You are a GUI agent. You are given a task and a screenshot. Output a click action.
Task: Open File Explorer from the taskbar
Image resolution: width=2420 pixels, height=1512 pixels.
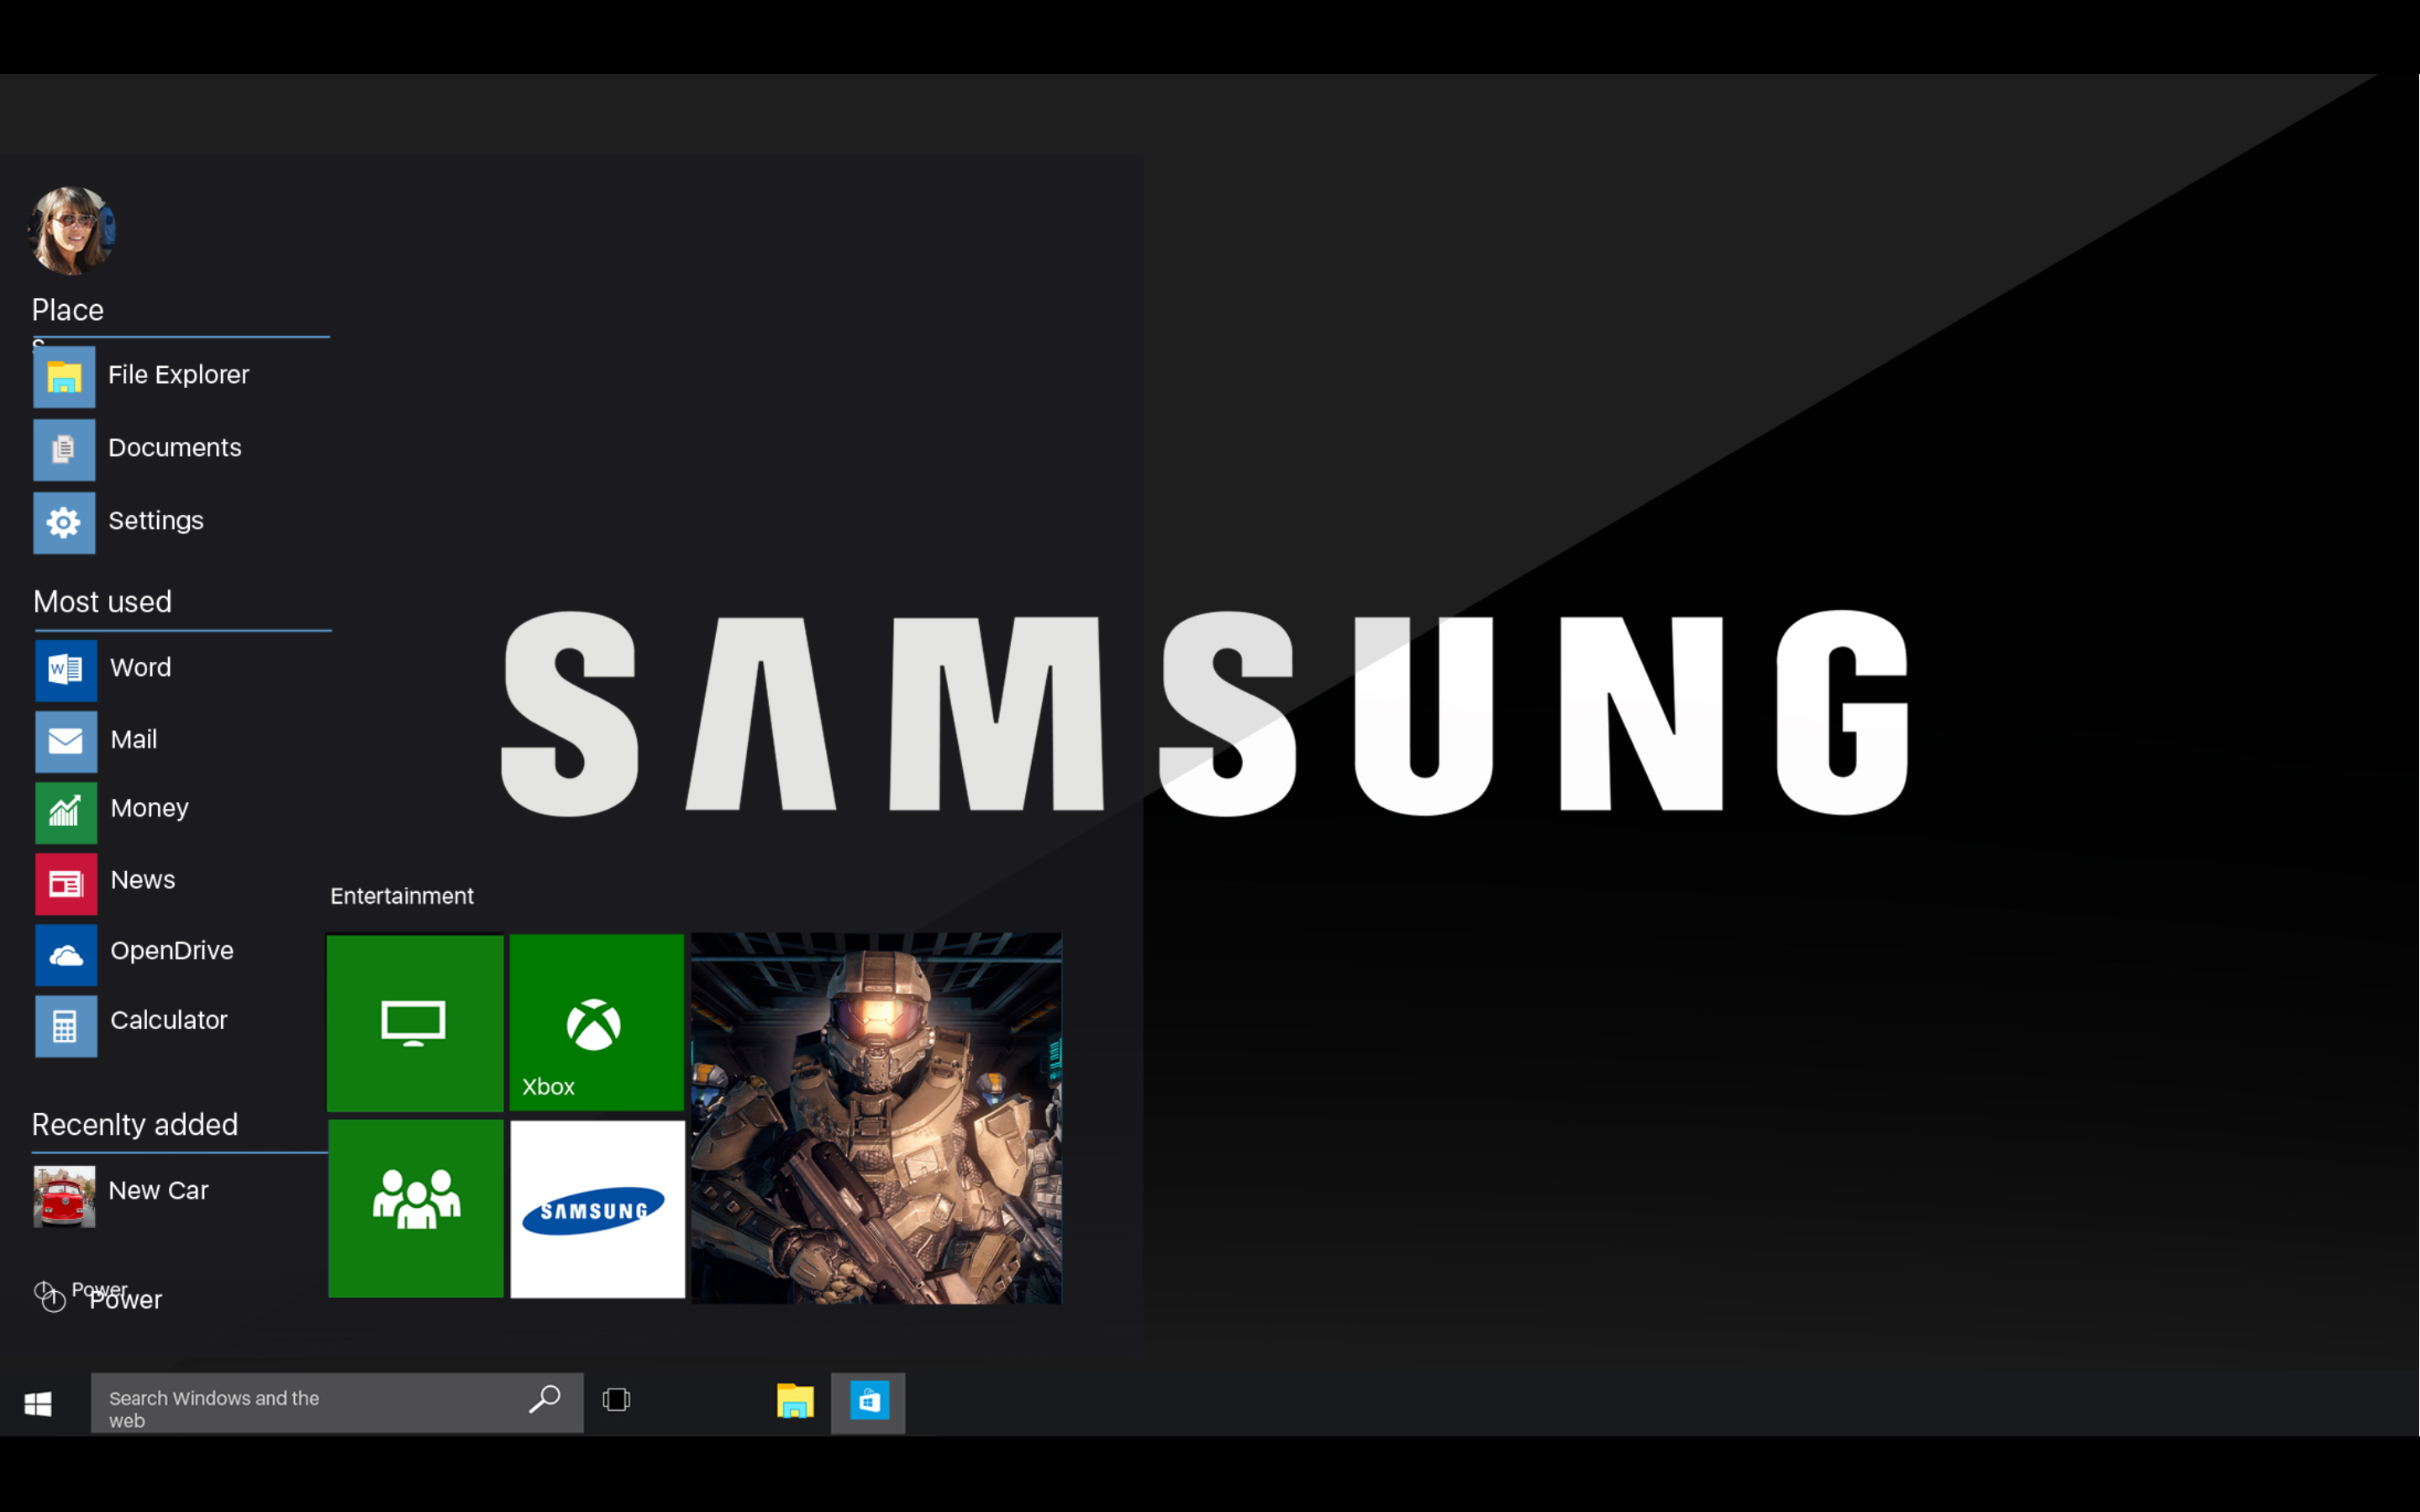pyautogui.click(x=795, y=1401)
